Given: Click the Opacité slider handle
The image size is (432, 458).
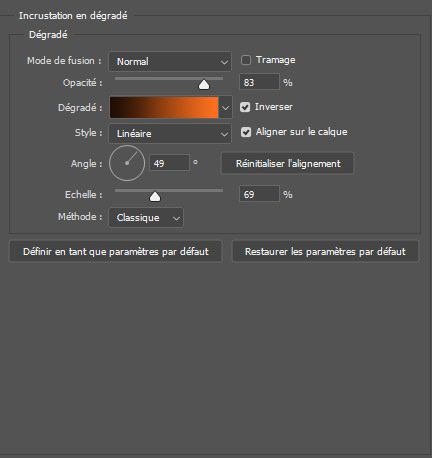Looking at the screenshot, I should click(204, 85).
